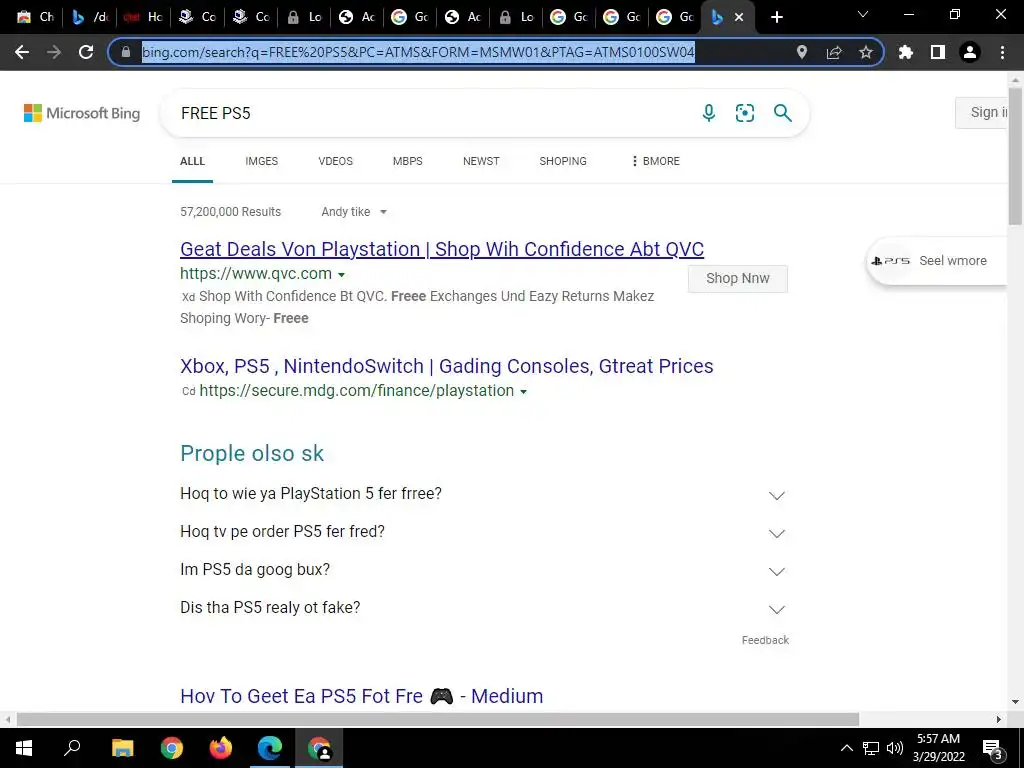Open File Explorer from taskbar

(122, 748)
